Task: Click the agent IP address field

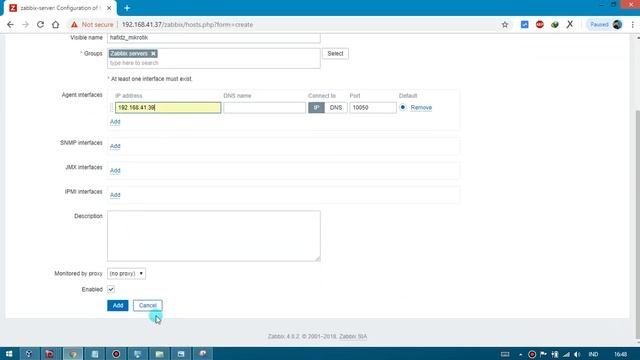Action: pos(168,107)
